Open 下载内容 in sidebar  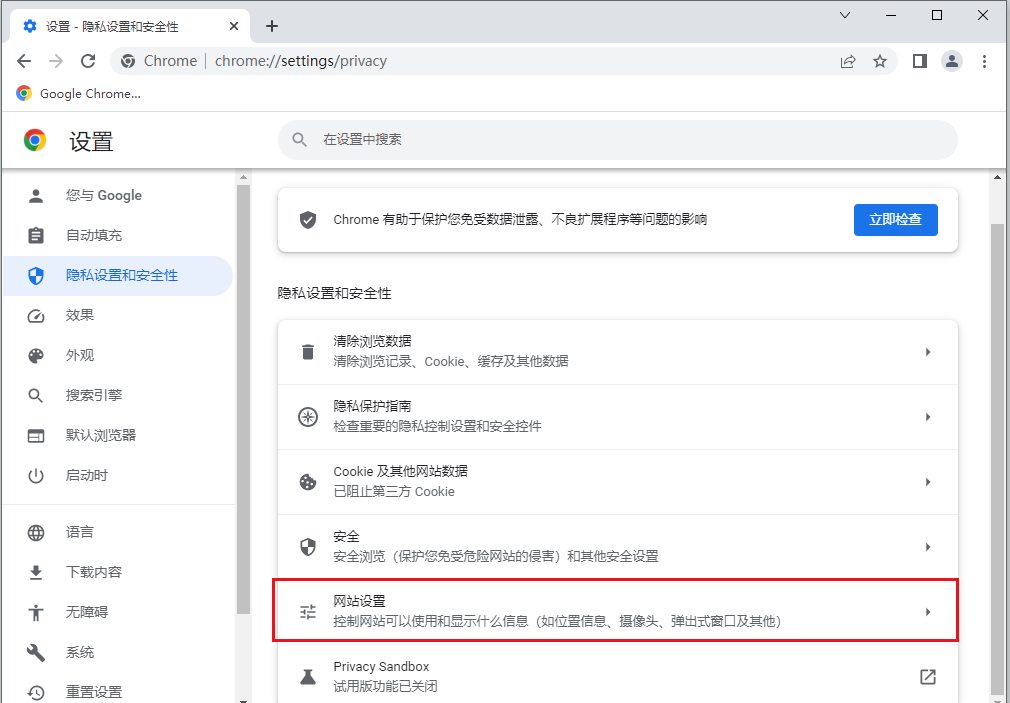pos(117,572)
